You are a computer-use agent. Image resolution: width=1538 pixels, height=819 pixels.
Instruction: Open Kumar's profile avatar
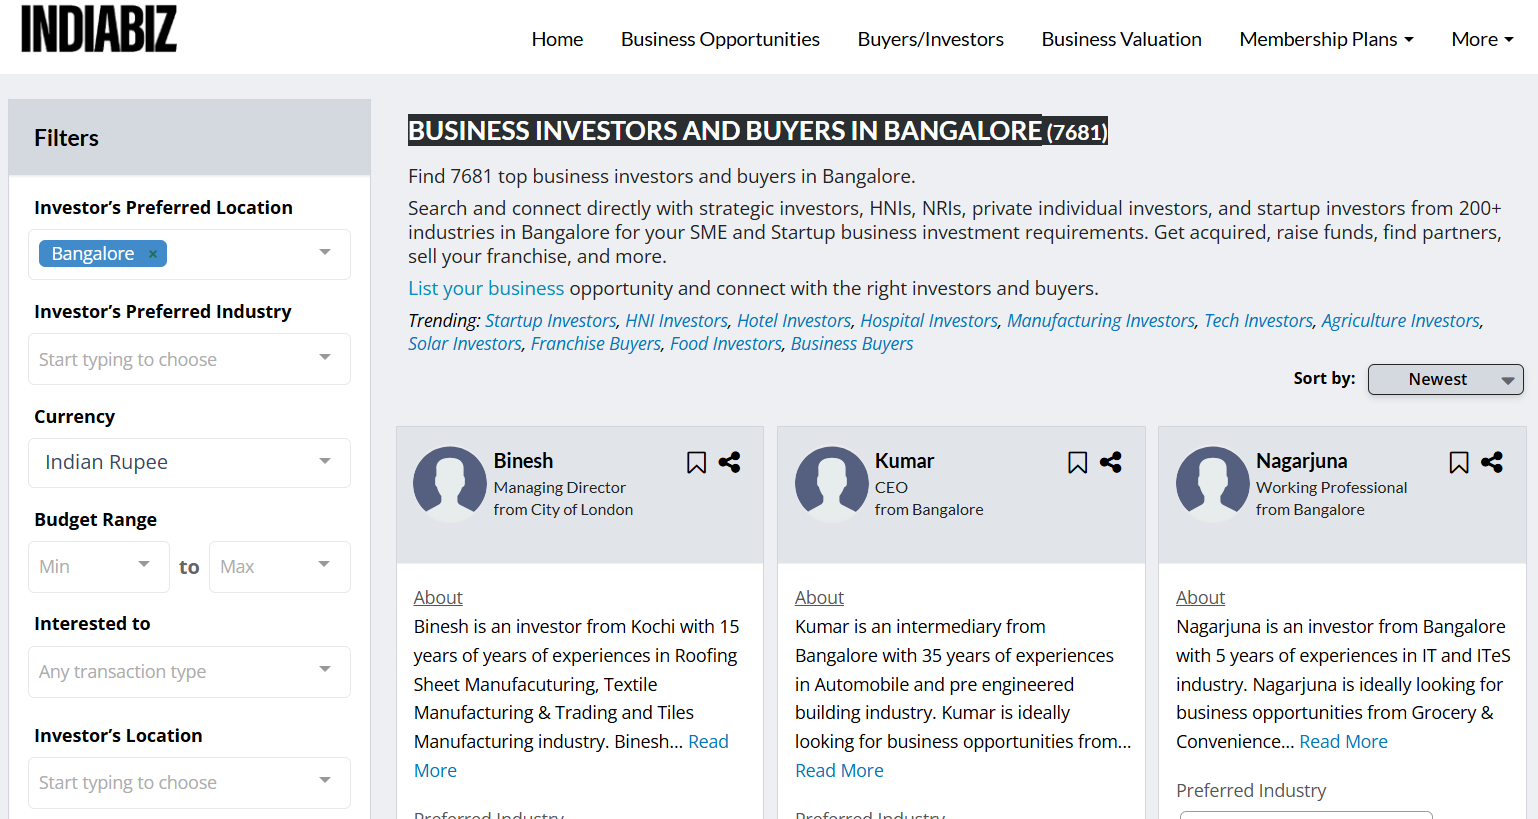[x=831, y=484]
